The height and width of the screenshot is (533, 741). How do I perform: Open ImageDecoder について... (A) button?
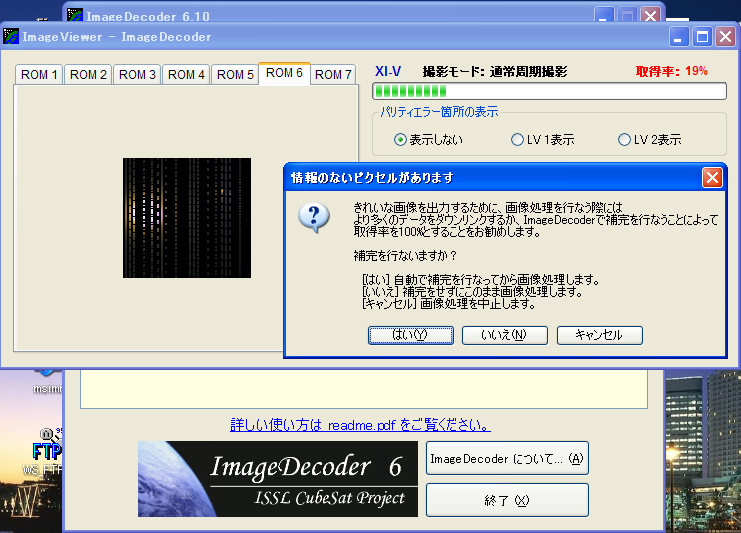[507, 458]
